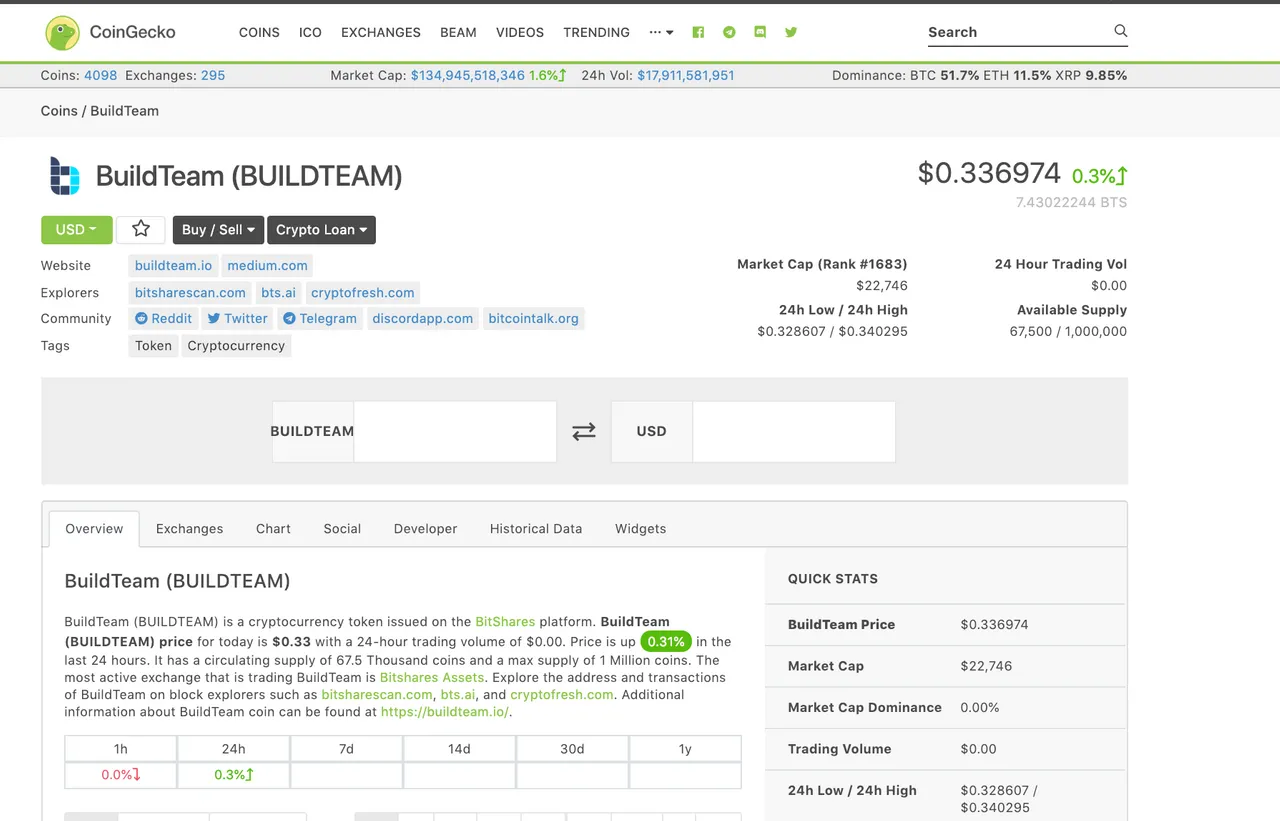Click the Token tag
This screenshot has height=821, width=1280.
pos(153,345)
